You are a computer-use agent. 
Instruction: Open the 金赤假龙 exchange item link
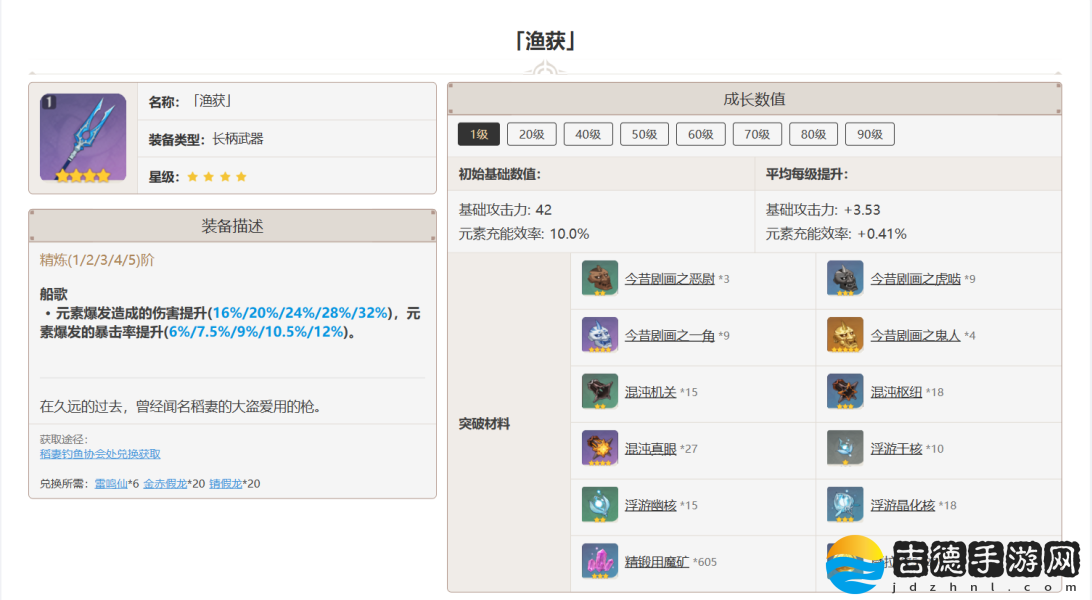coord(164,484)
